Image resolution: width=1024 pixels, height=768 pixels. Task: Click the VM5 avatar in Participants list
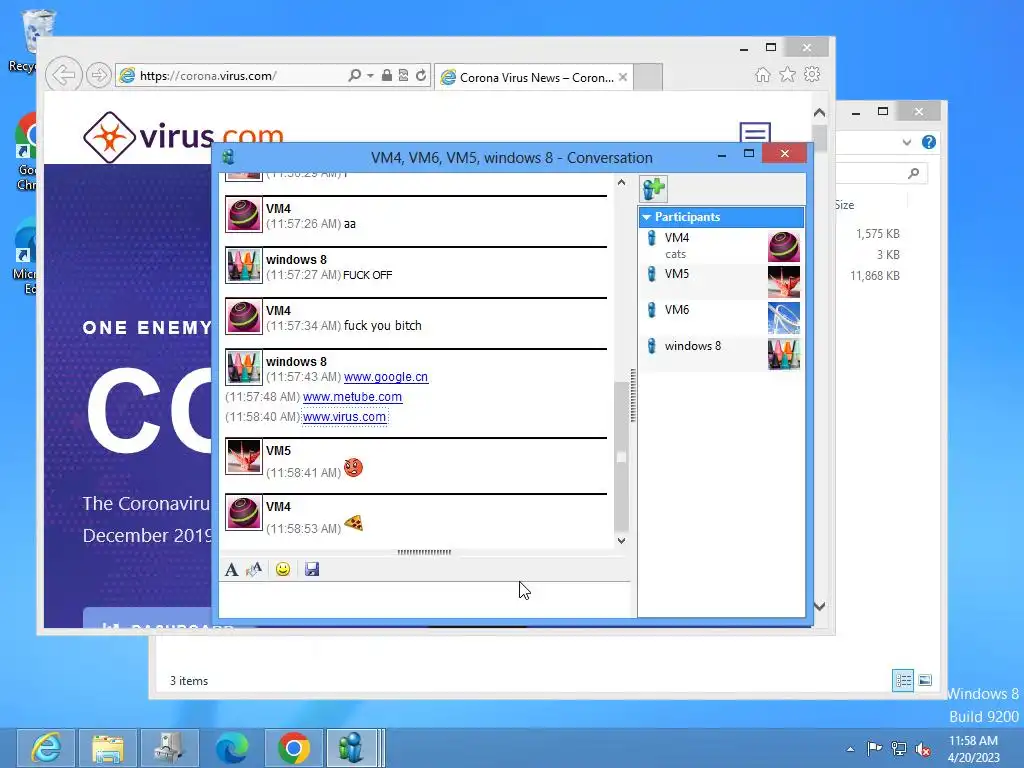(783, 282)
